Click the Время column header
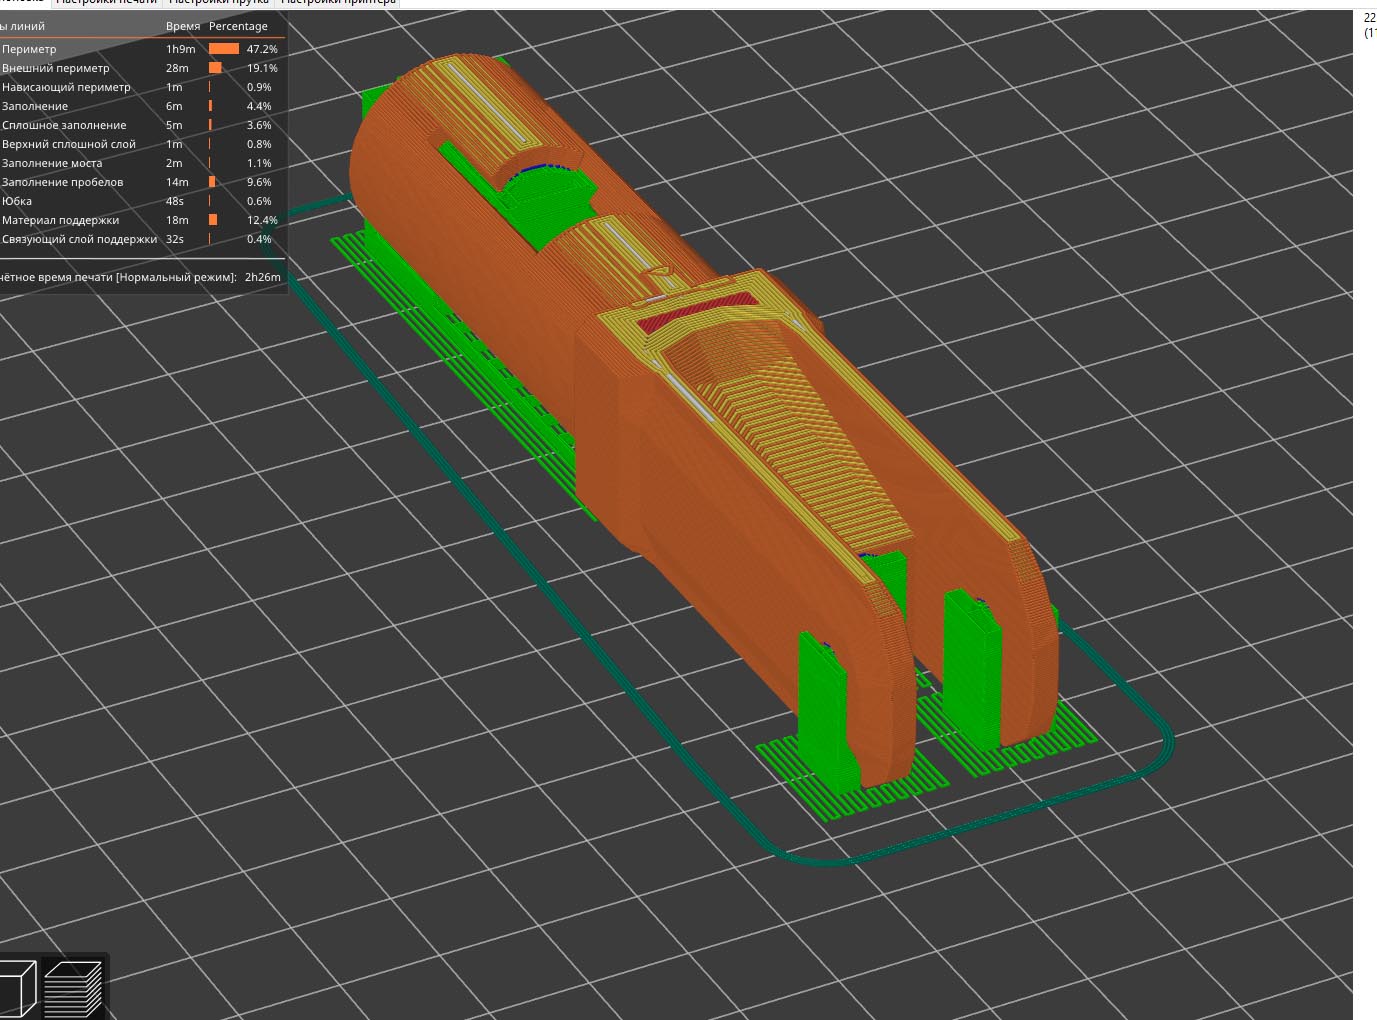Screen dimensions: 1377x1020 click(x=183, y=26)
